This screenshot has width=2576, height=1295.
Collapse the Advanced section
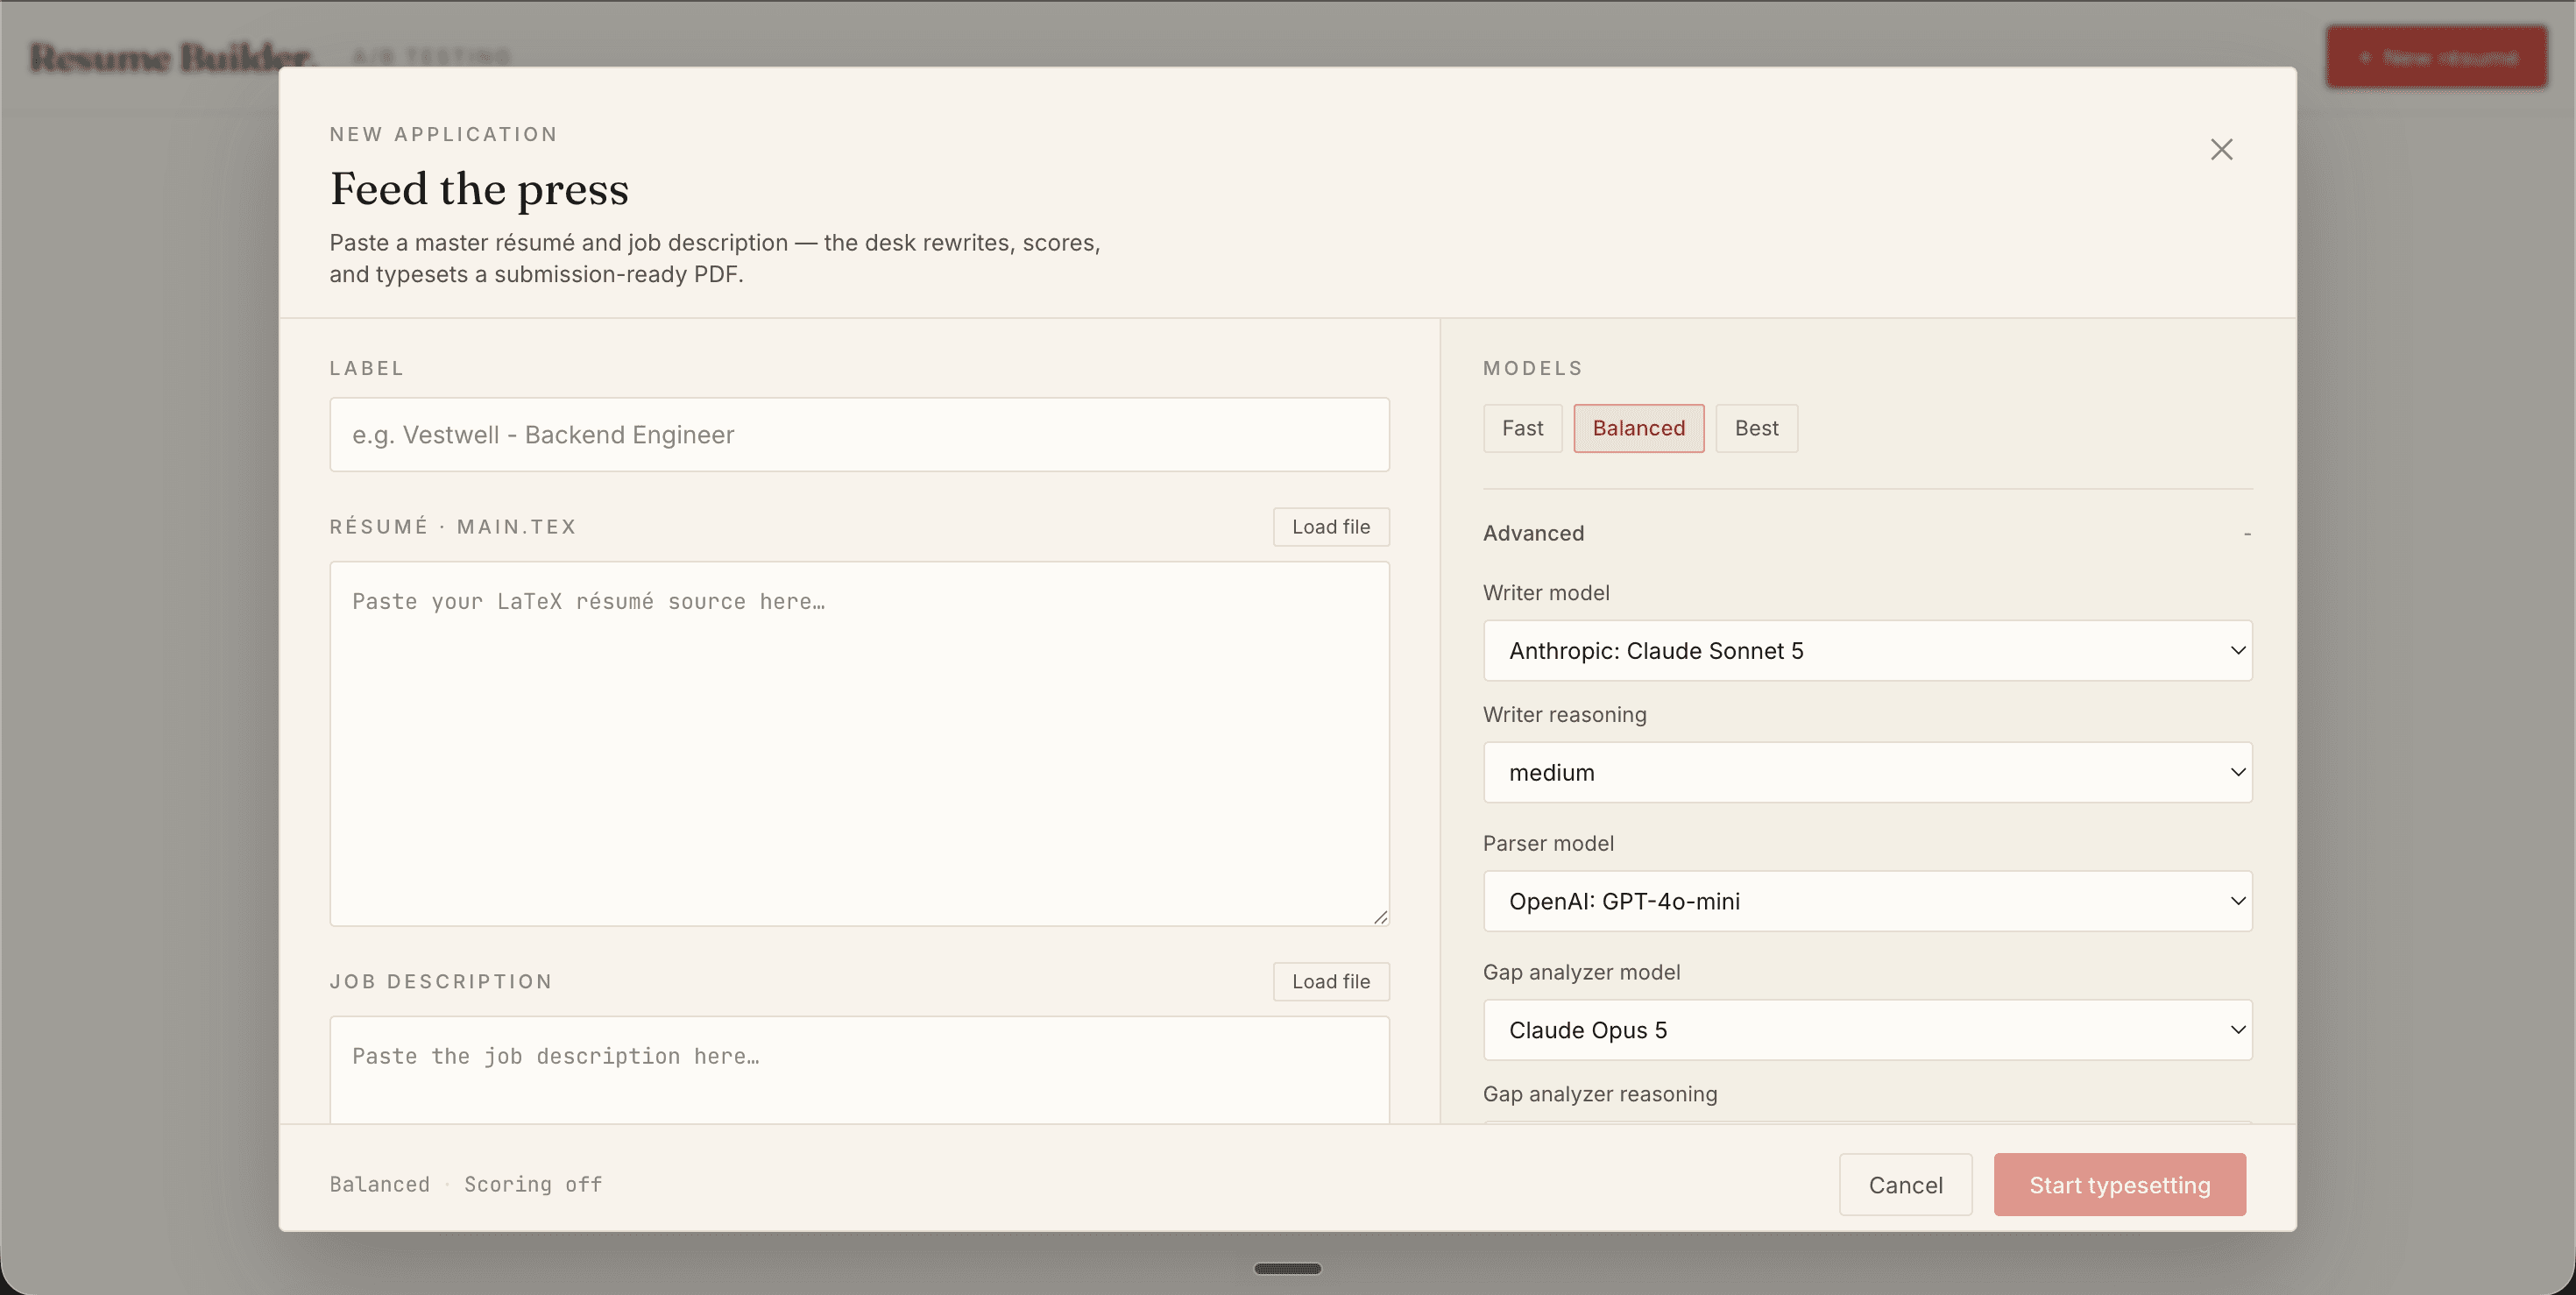(x=1867, y=533)
